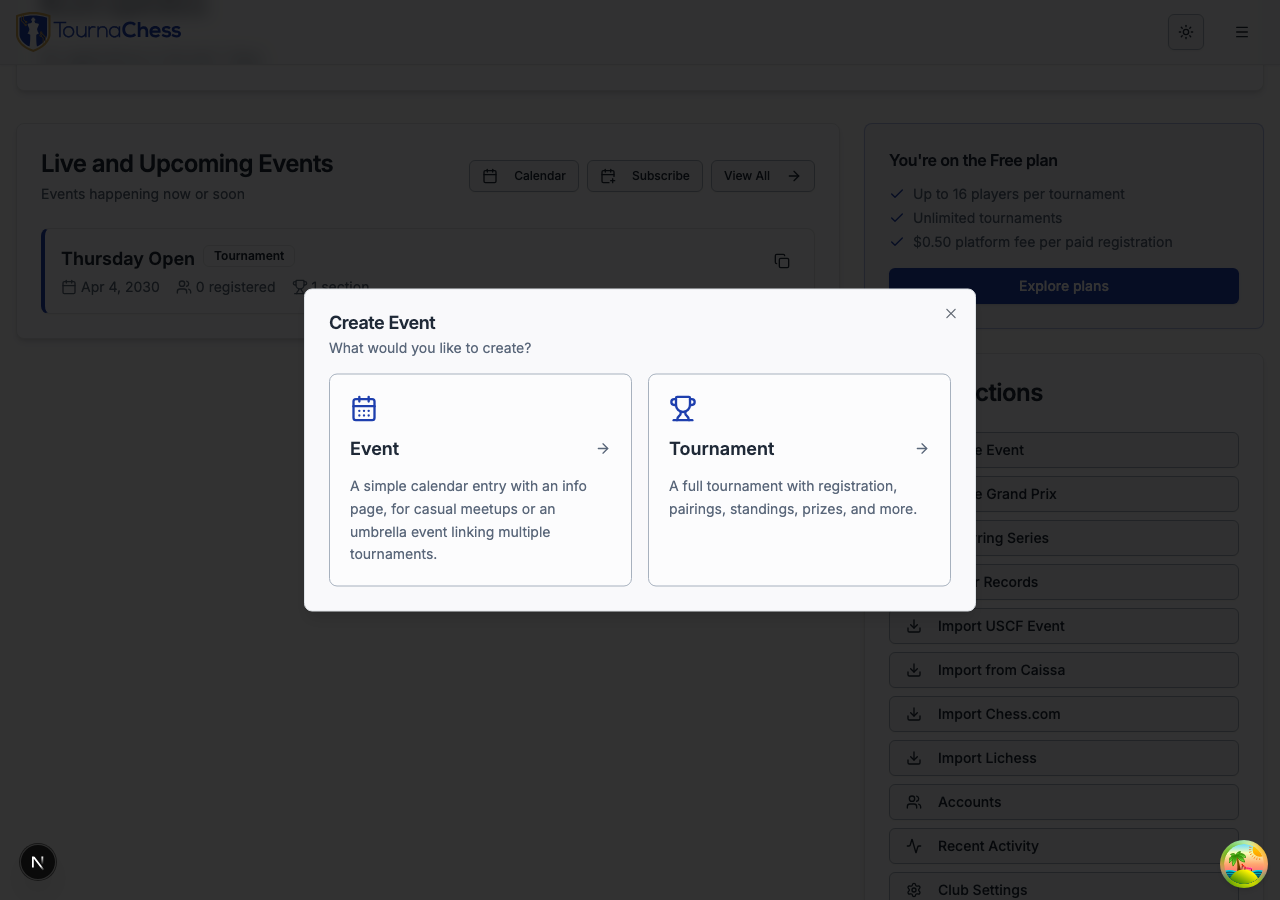Click the Subscribe button
Screen dimensions: 1280x900
pyautogui.click(x=645, y=176)
